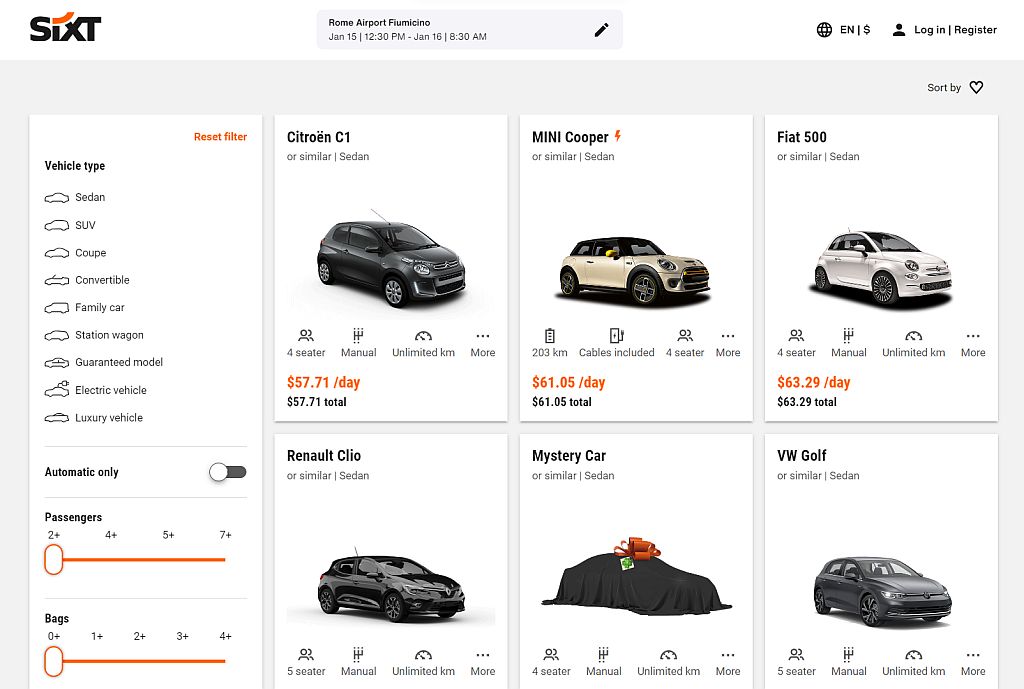Expand More details for Renault Clio

pyautogui.click(x=483, y=662)
